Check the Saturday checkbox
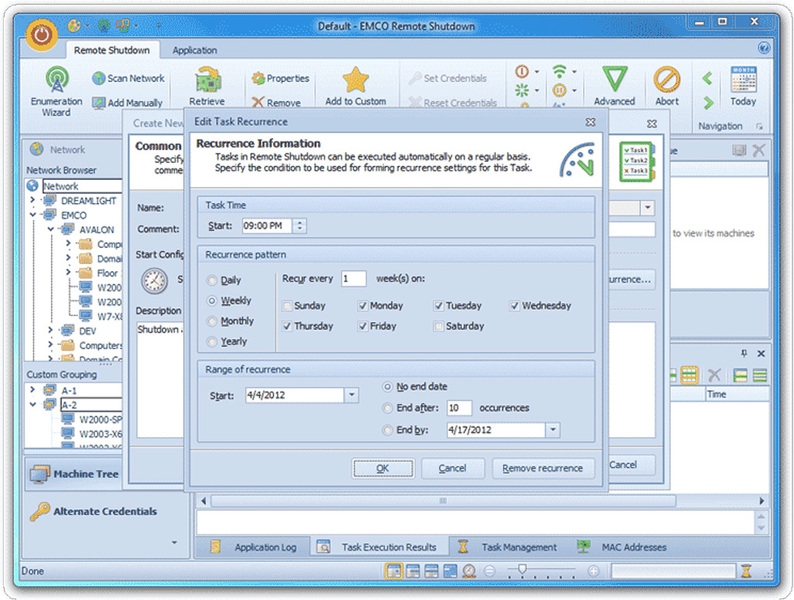Image resolution: width=794 pixels, height=600 pixels. coord(439,326)
